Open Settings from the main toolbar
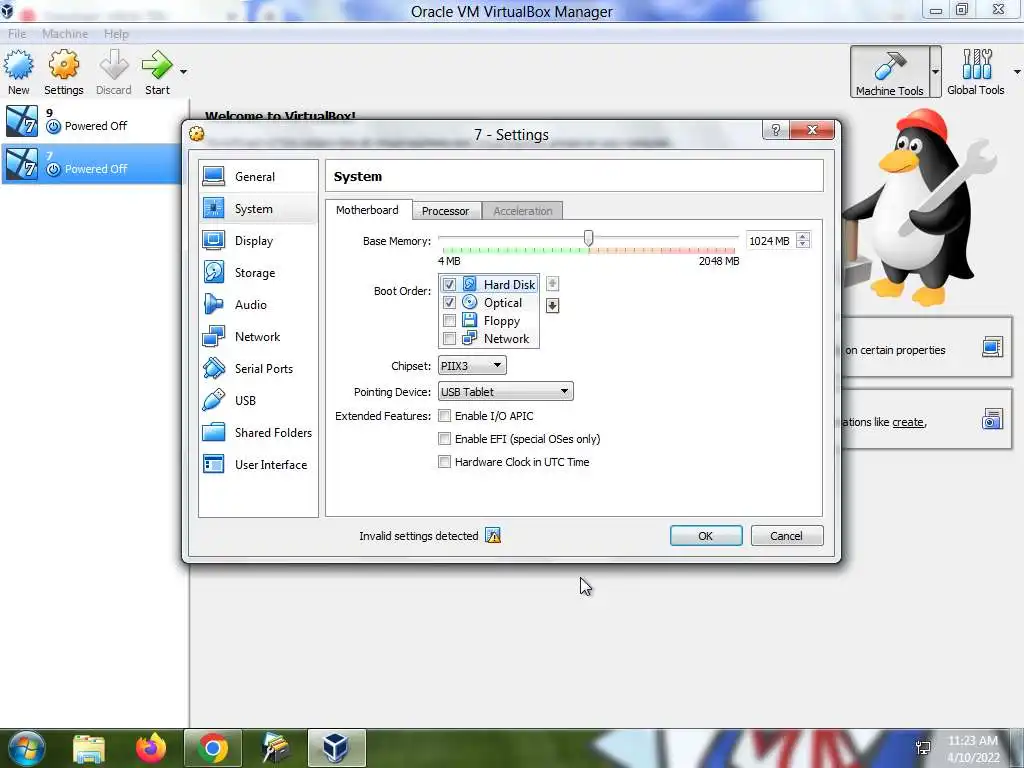The width and height of the screenshot is (1024, 768). (x=63, y=72)
